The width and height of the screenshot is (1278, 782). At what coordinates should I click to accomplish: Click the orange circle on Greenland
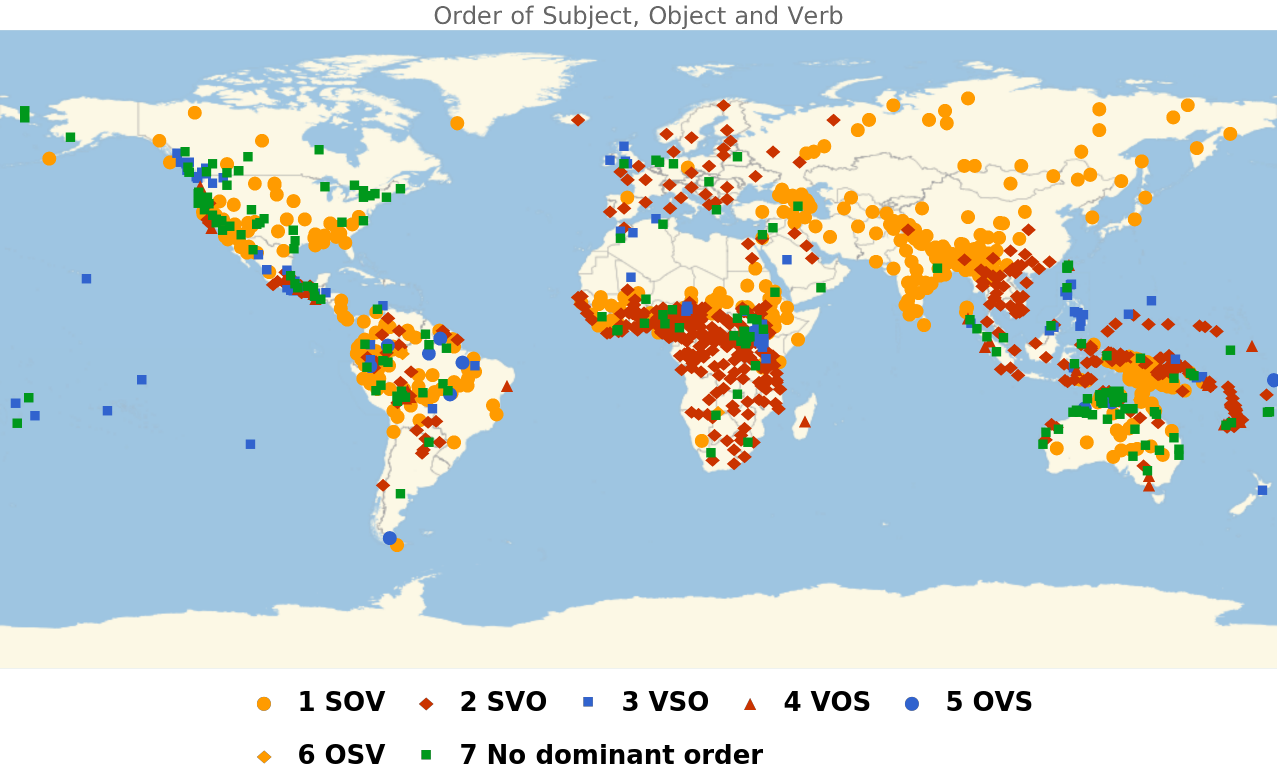point(457,123)
